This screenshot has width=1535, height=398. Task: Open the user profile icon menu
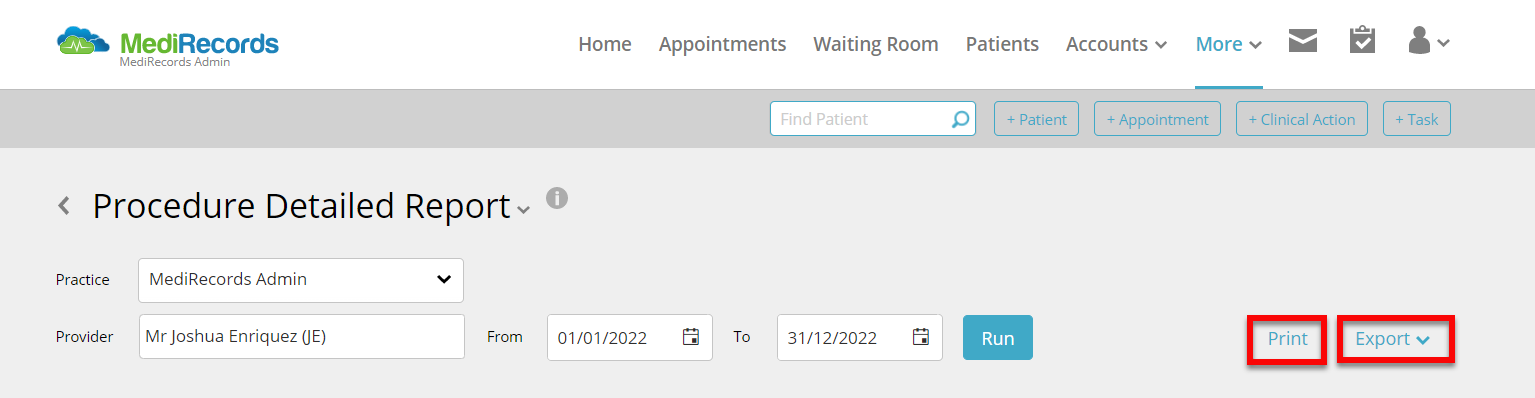pyautogui.click(x=1429, y=41)
